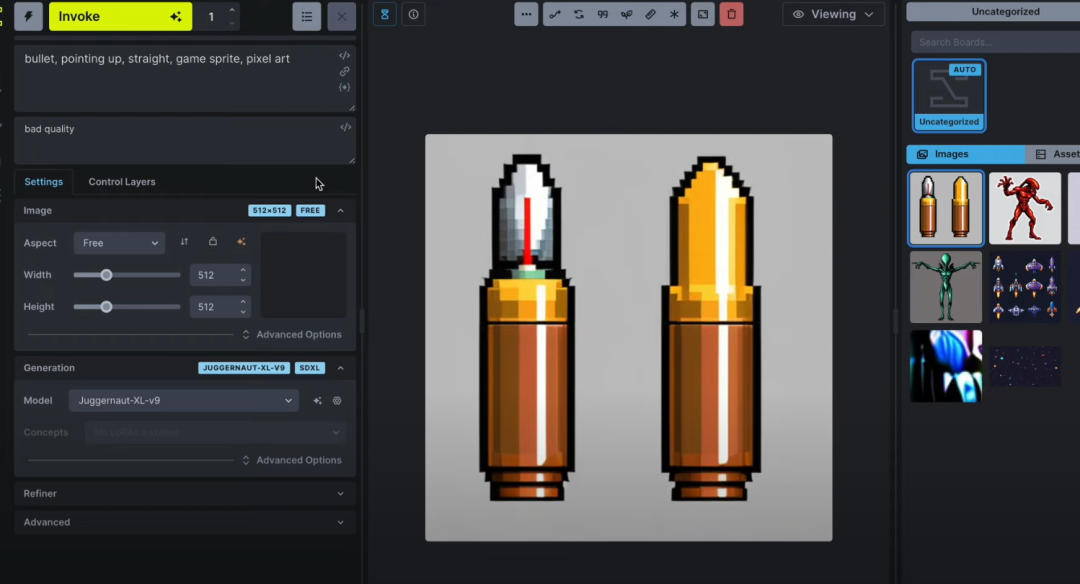Click the quote marks icon in image toolbar
This screenshot has height=584, width=1080.
(602, 15)
